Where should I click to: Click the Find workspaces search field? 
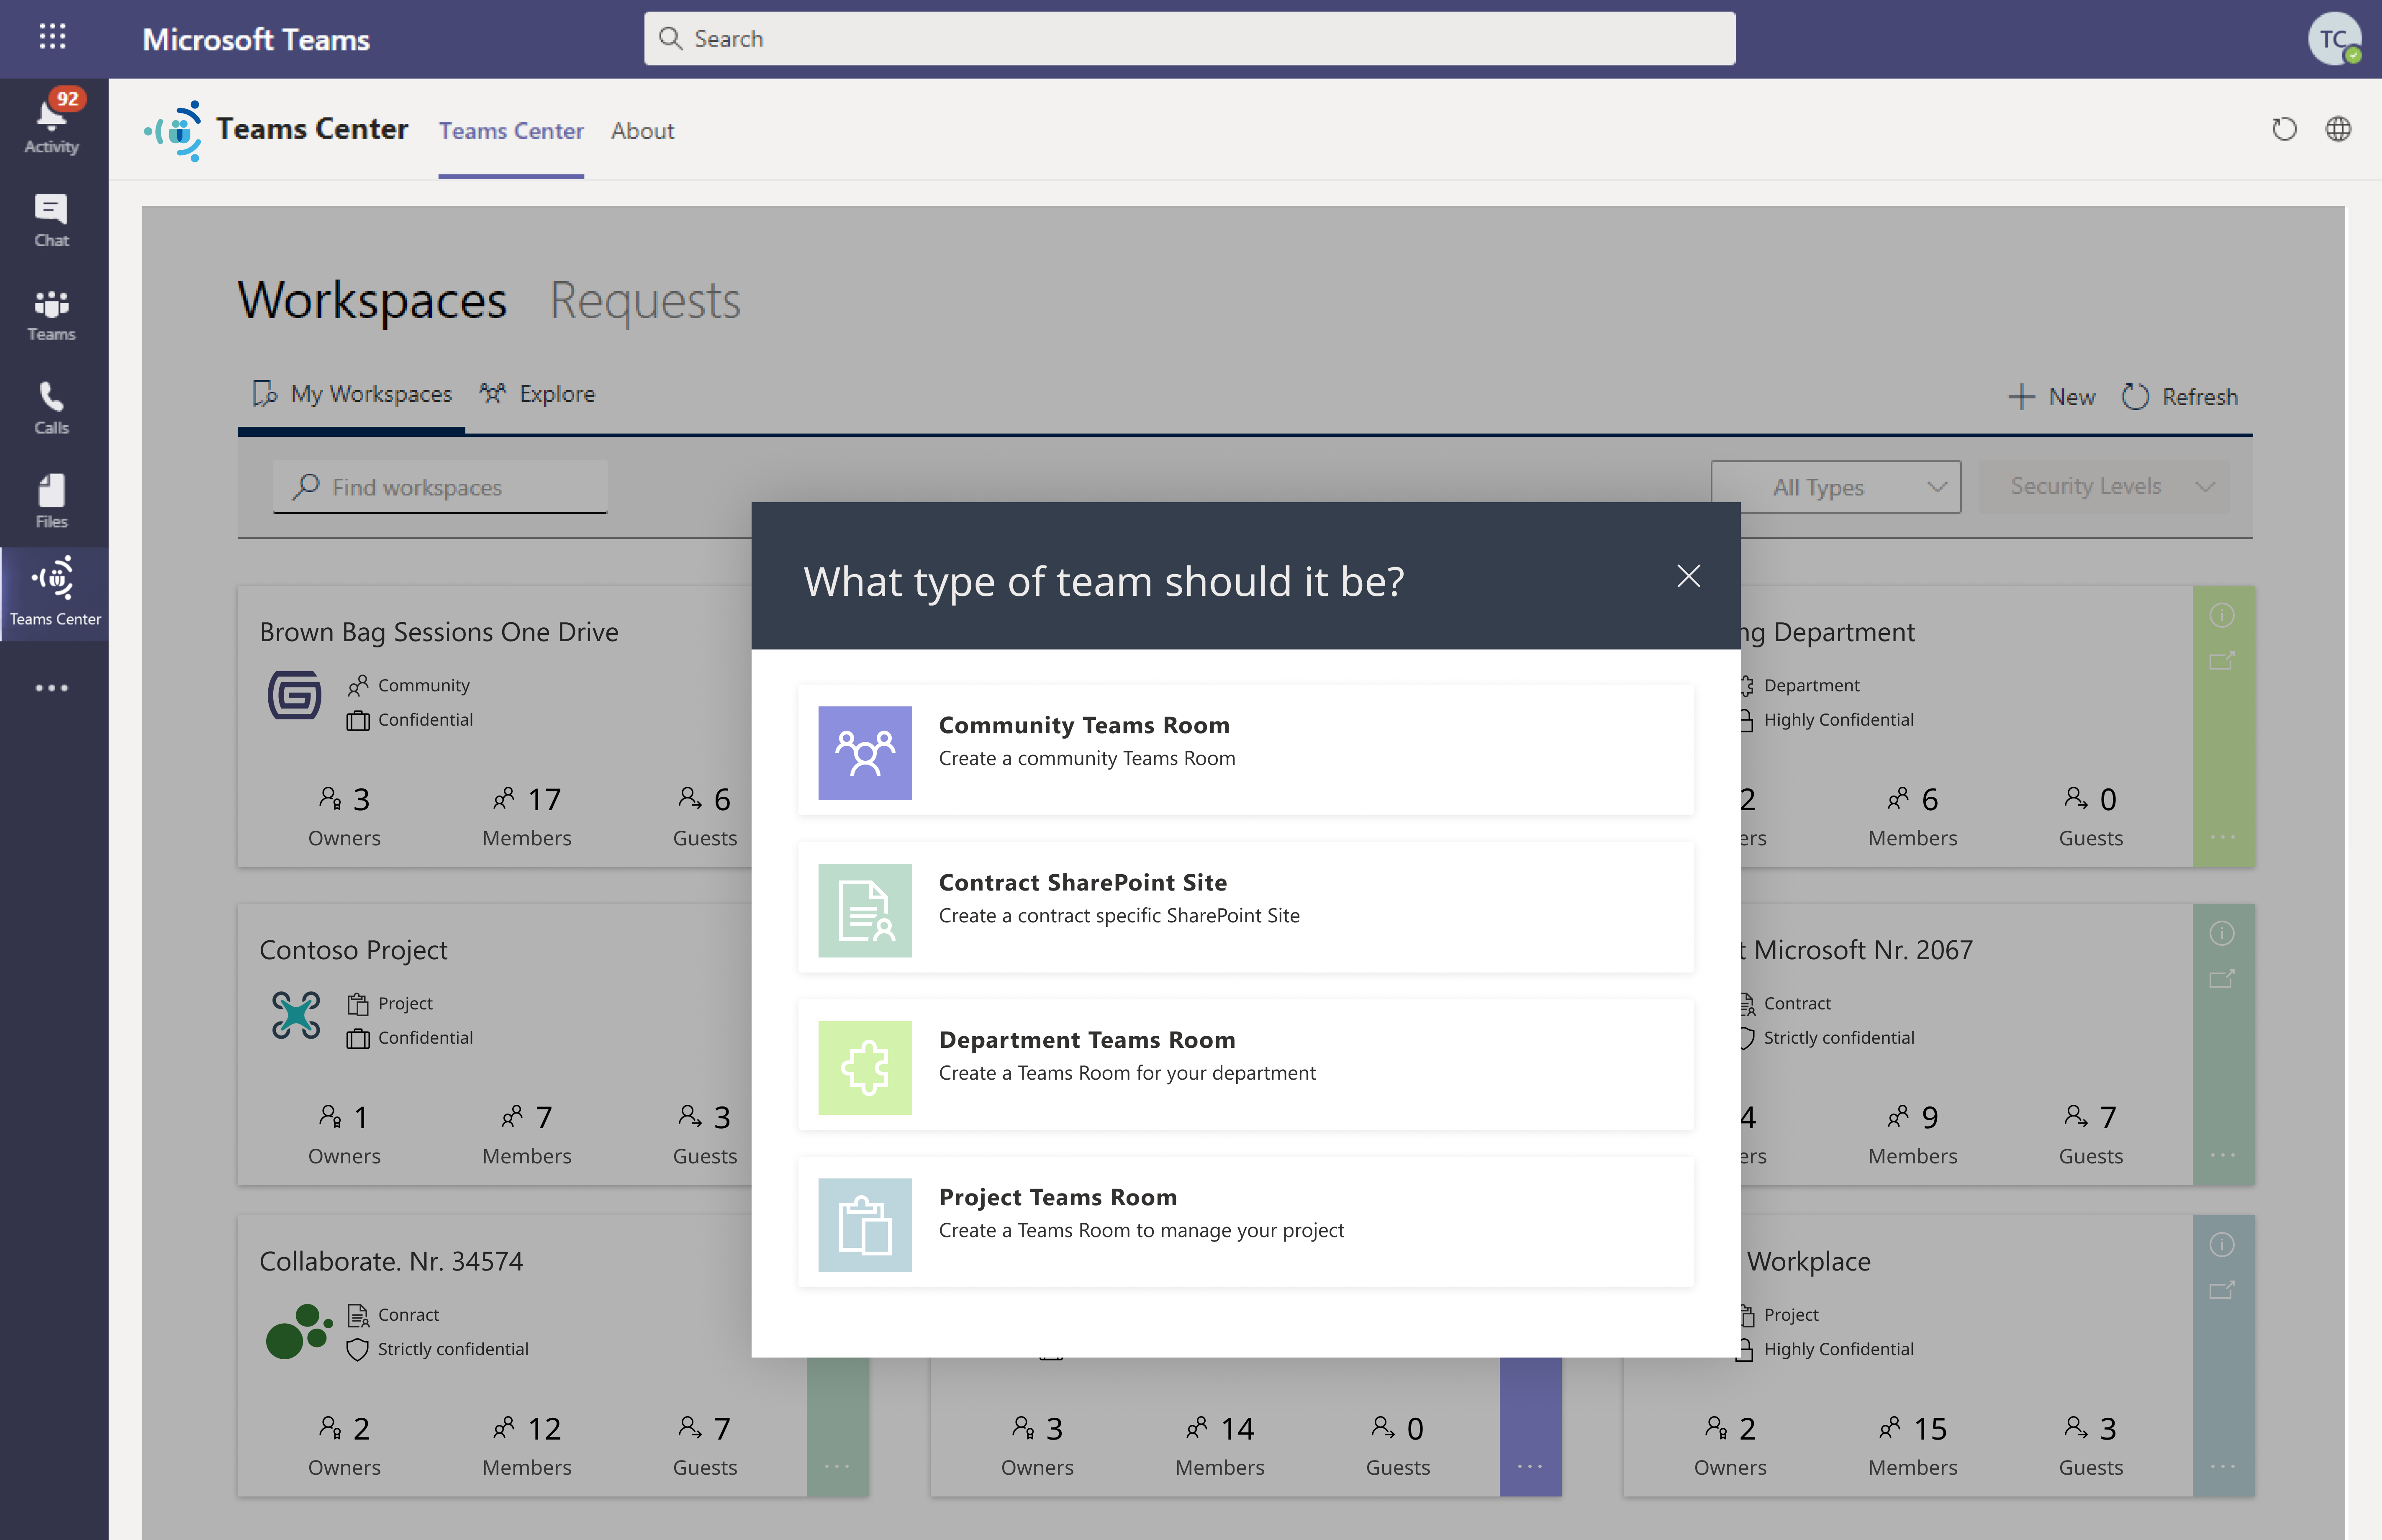click(440, 487)
